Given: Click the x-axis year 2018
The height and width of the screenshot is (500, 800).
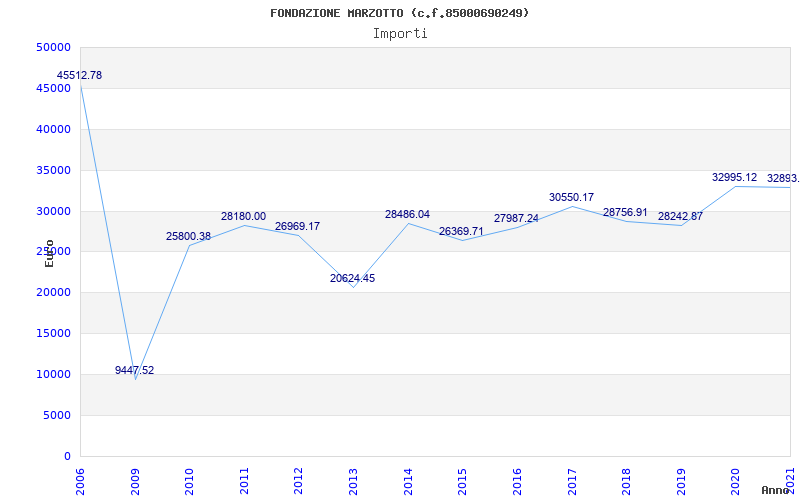Looking at the screenshot, I should (x=626, y=481).
